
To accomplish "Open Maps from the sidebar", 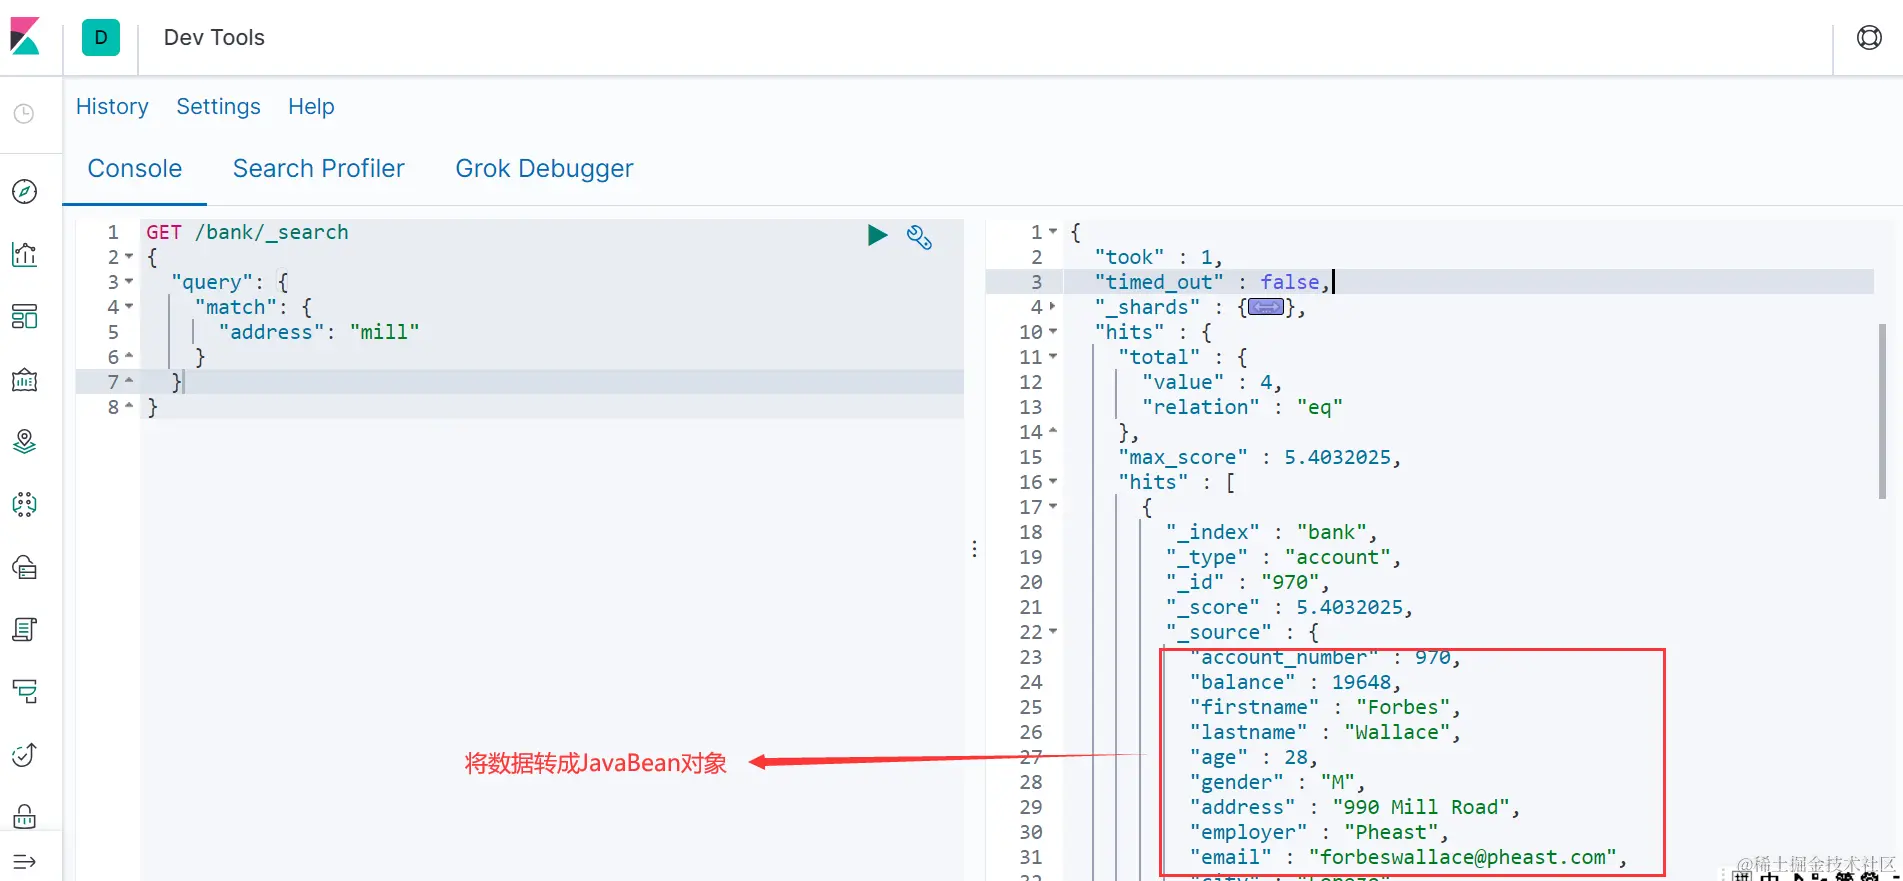I will 25,441.
